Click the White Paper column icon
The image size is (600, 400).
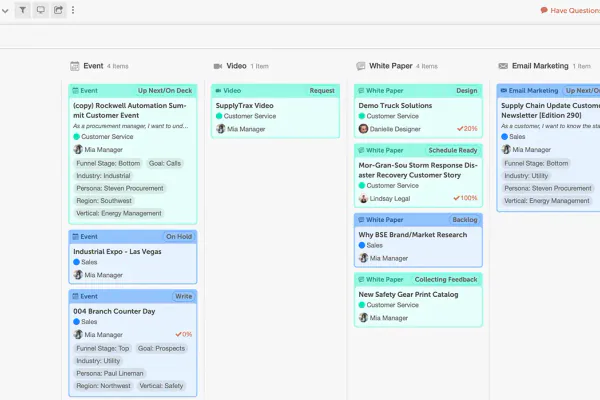(360, 66)
